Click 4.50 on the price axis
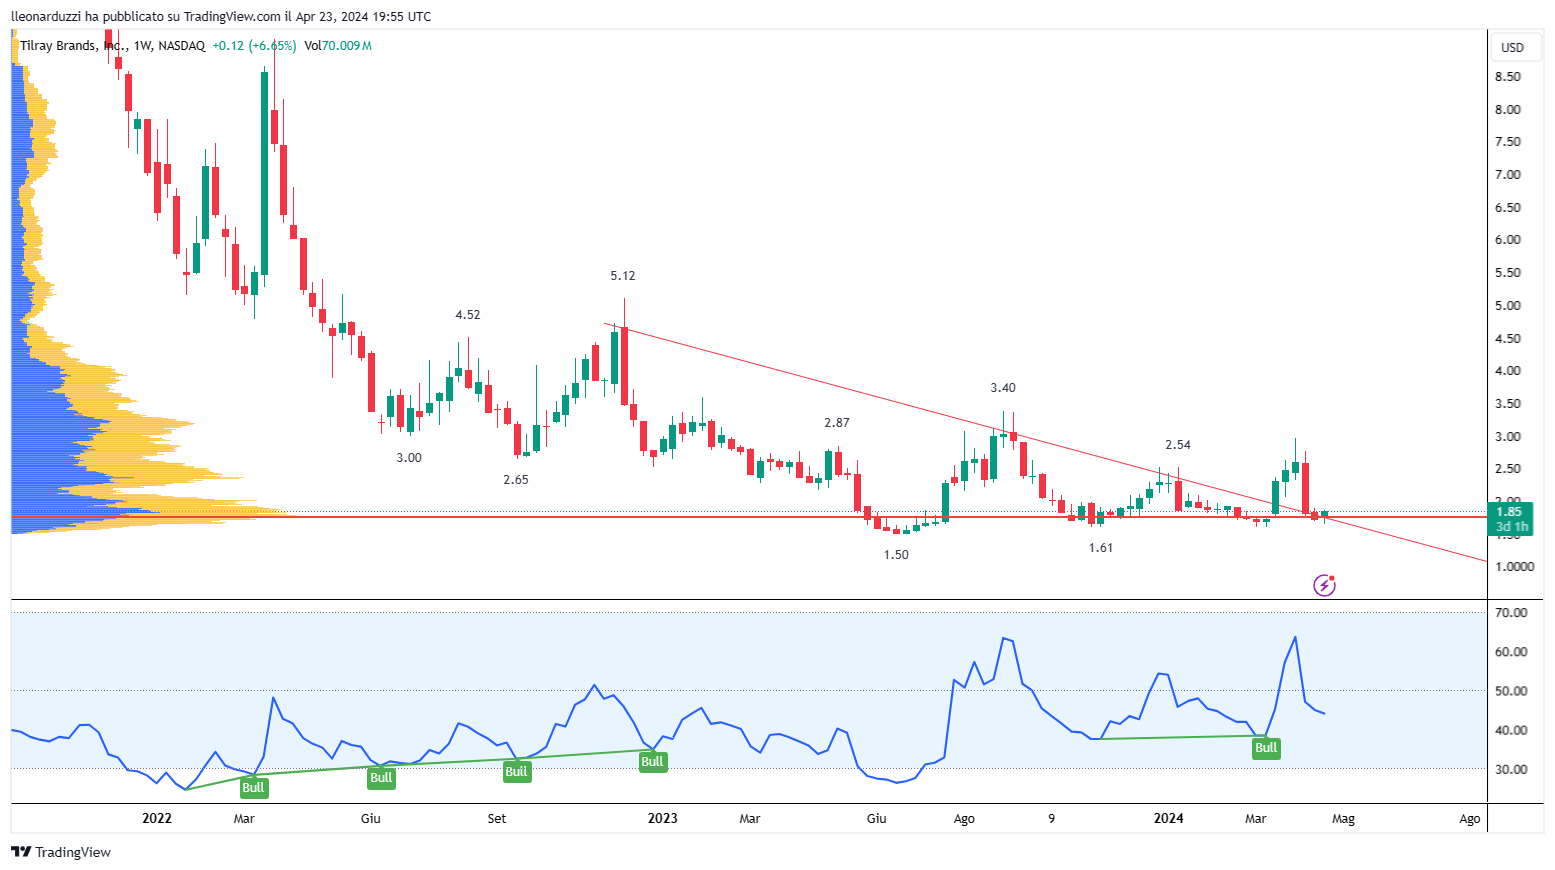This screenshot has width=1555, height=870. 1508,339
